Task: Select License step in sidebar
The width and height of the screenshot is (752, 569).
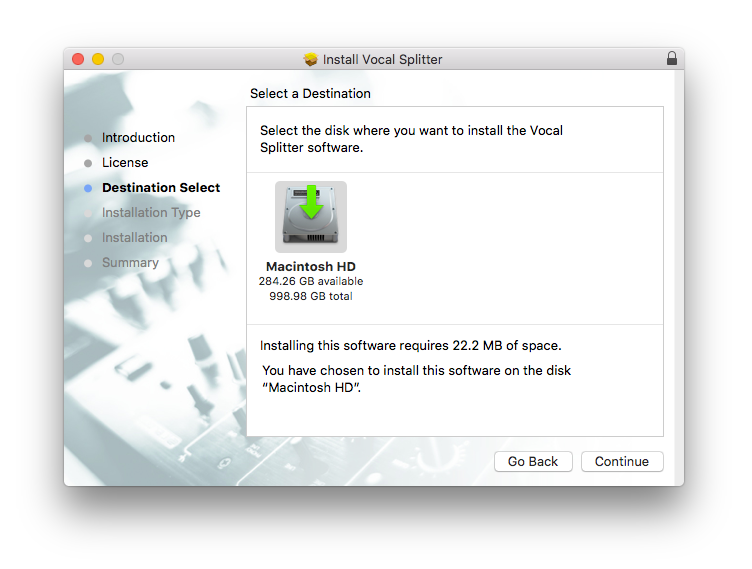Action: coord(125,163)
